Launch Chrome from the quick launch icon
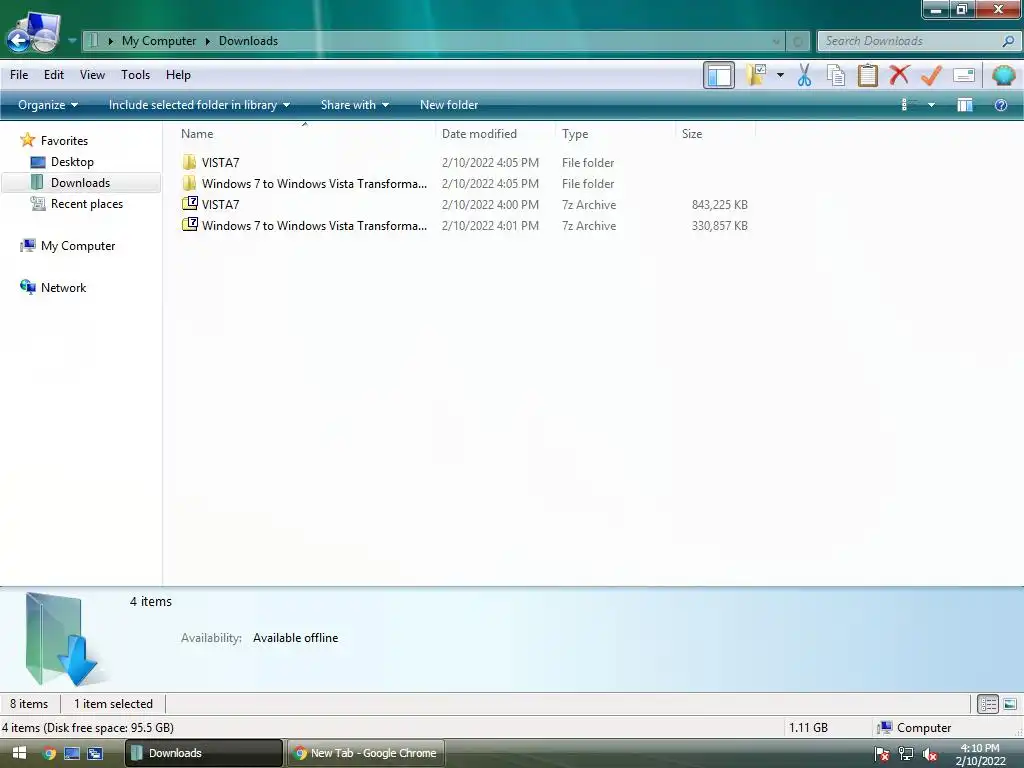This screenshot has height=768, width=1024. pos(49,753)
